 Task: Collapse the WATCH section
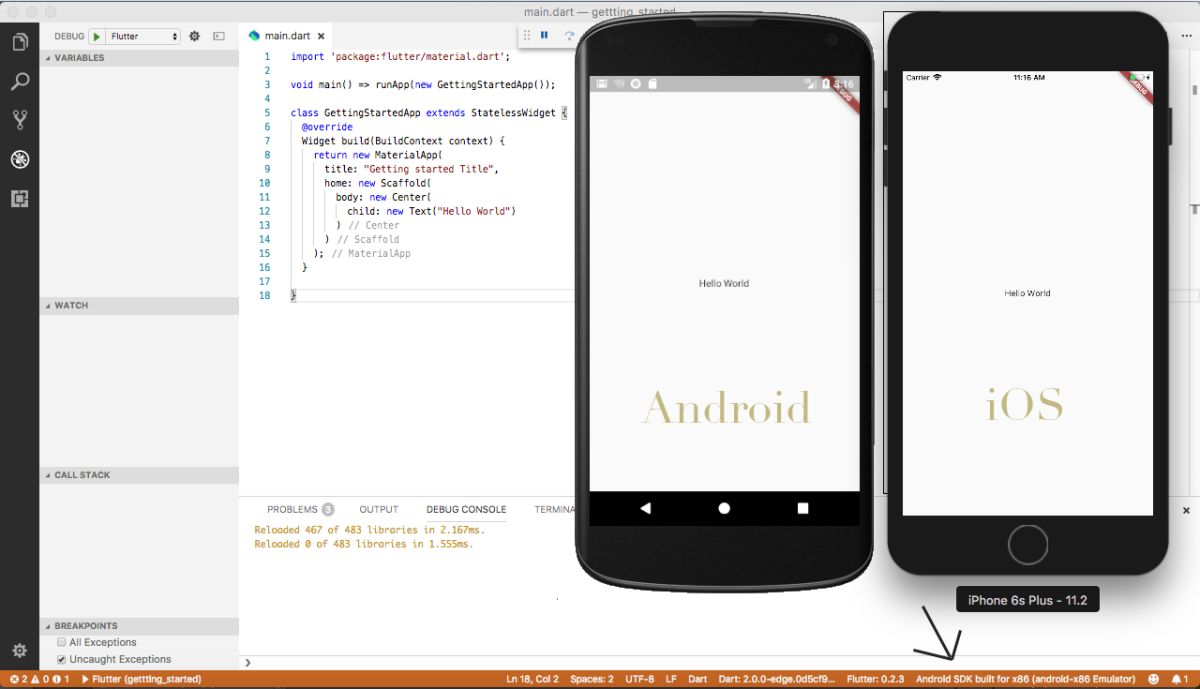pos(139,305)
